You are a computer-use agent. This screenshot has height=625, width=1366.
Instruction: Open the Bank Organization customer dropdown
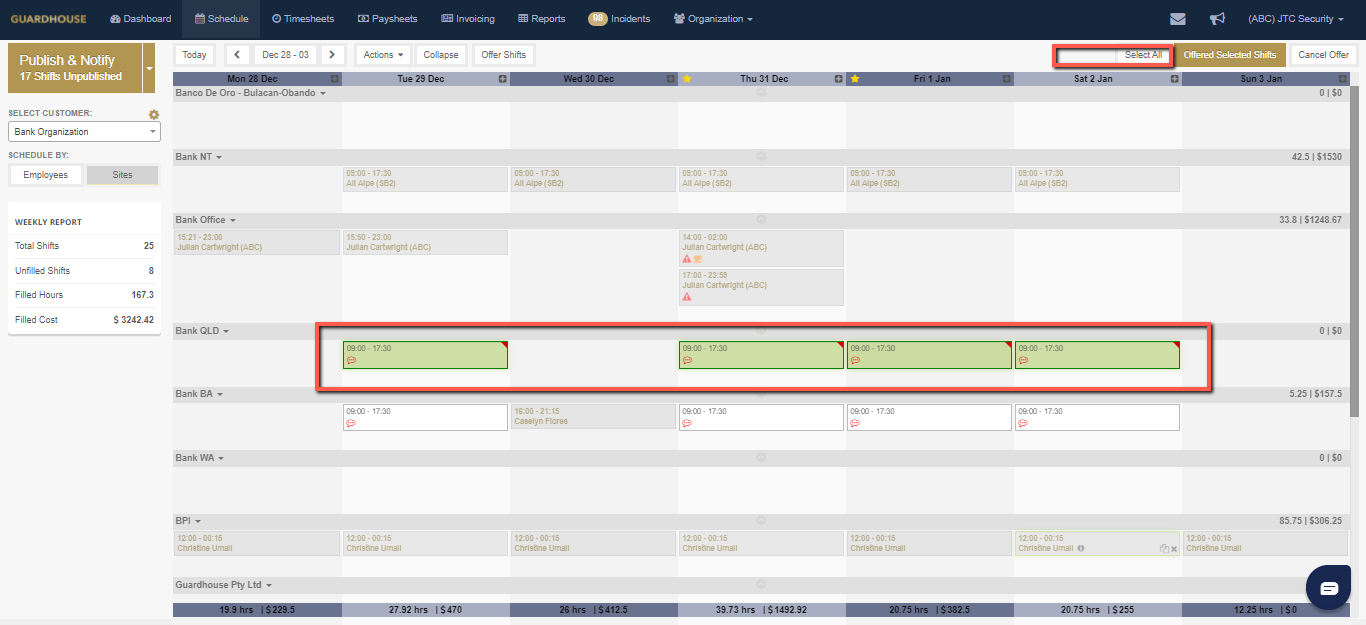[84, 132]
